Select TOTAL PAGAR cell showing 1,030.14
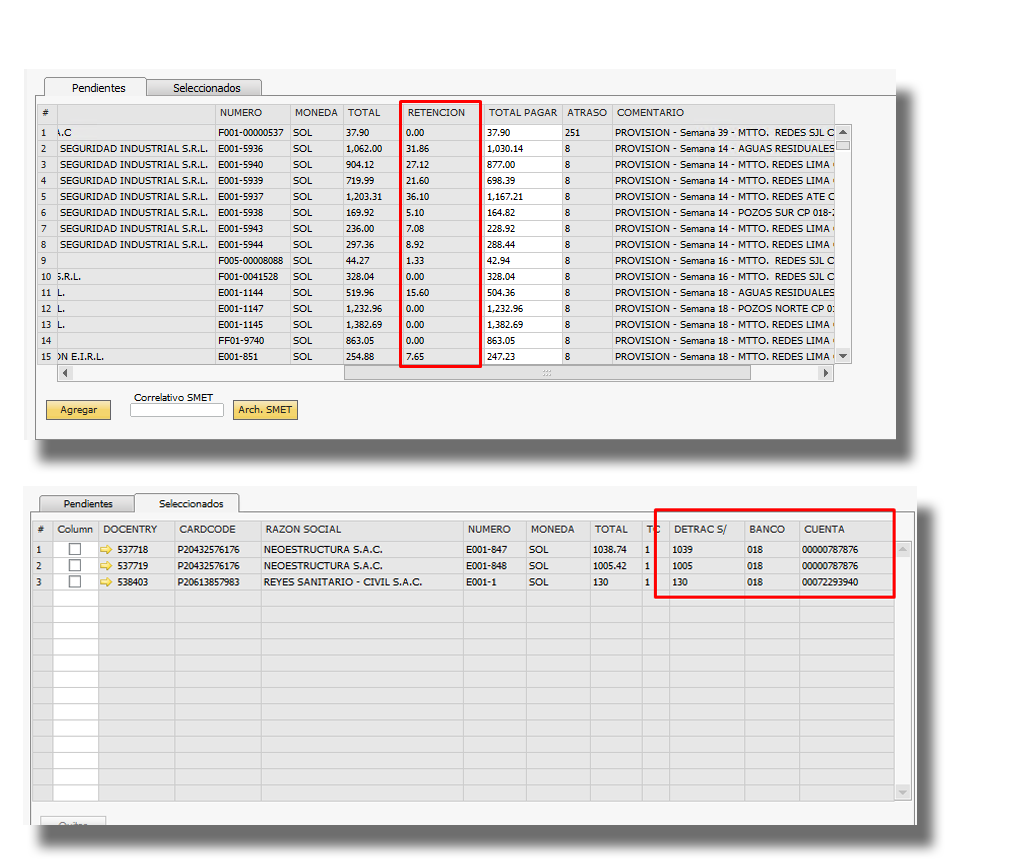 [521, 149]
